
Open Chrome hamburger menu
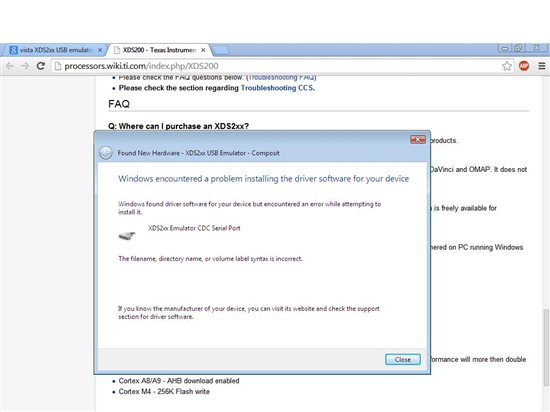tap(542, 66)
